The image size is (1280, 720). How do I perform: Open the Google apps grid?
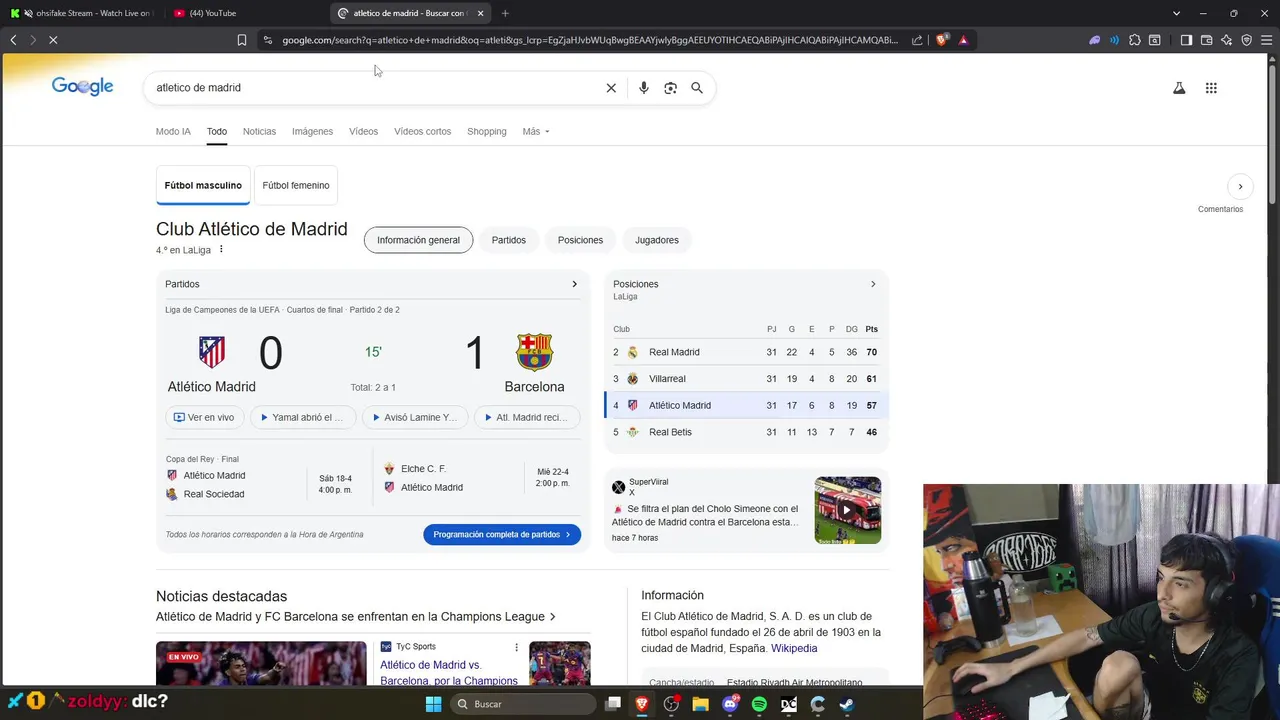(x=1211, y=88)
